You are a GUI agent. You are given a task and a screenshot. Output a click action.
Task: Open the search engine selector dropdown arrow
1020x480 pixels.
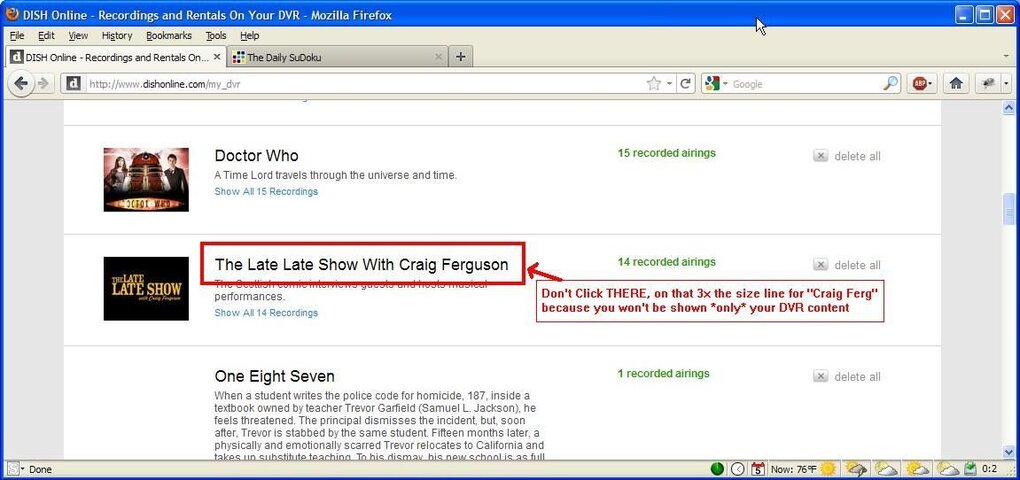coord(725,84)
